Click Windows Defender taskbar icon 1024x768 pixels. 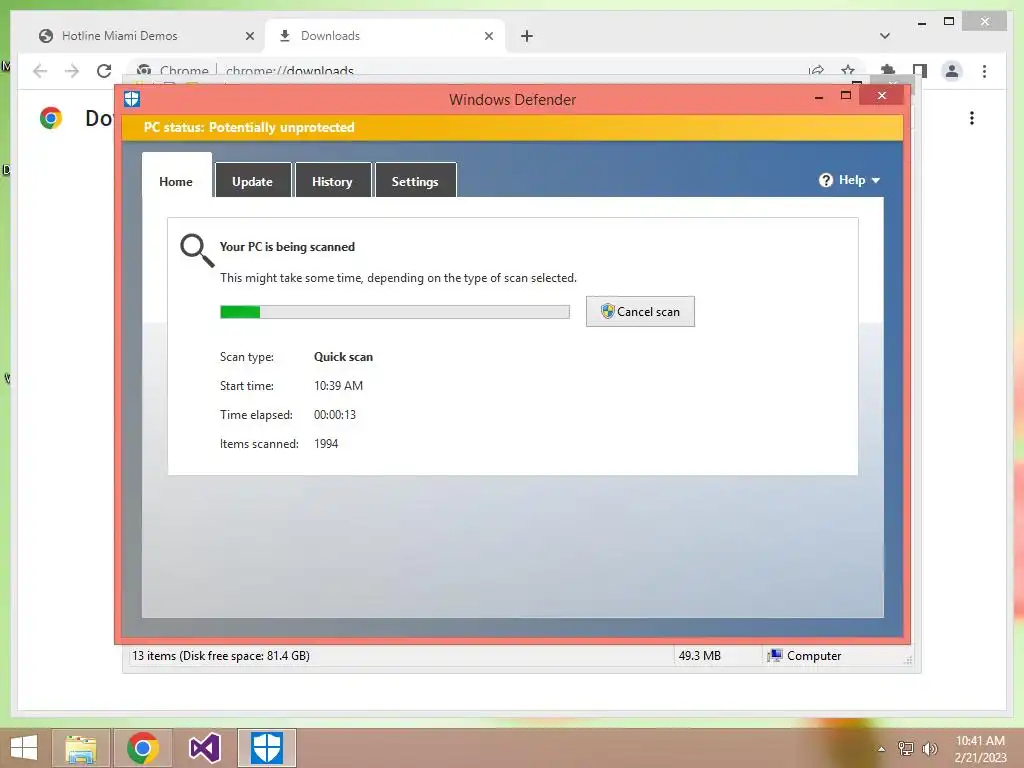(266, 748)
